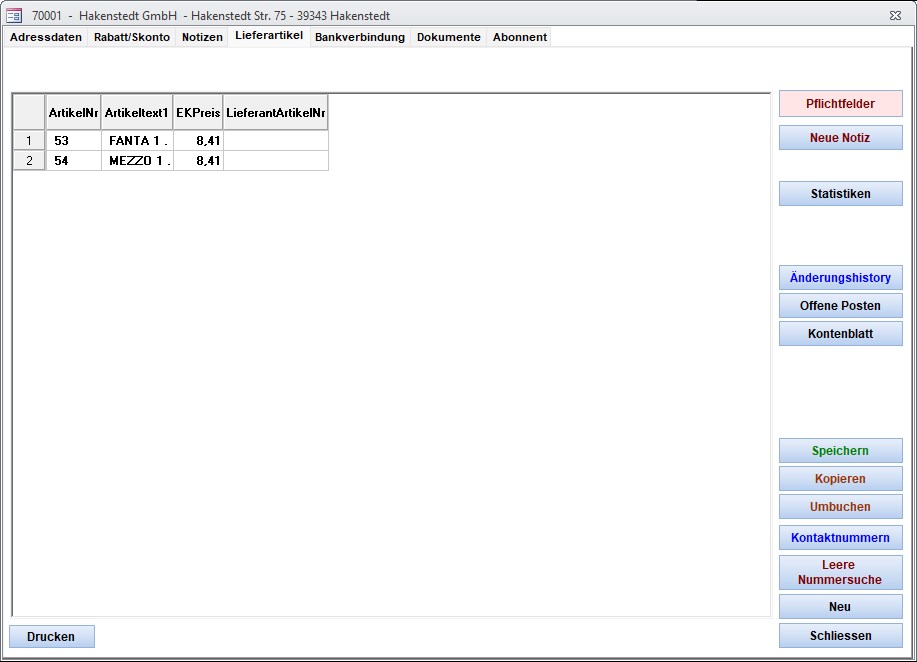Click the Pflichtfelder button

[x=840, y=104]
